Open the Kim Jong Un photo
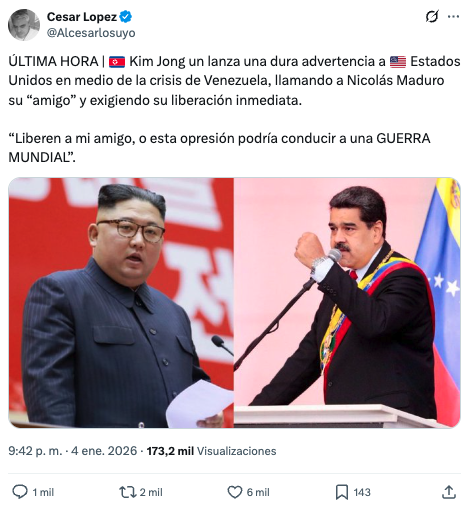The height and width of the screenshot is (509, 472). 121,303
